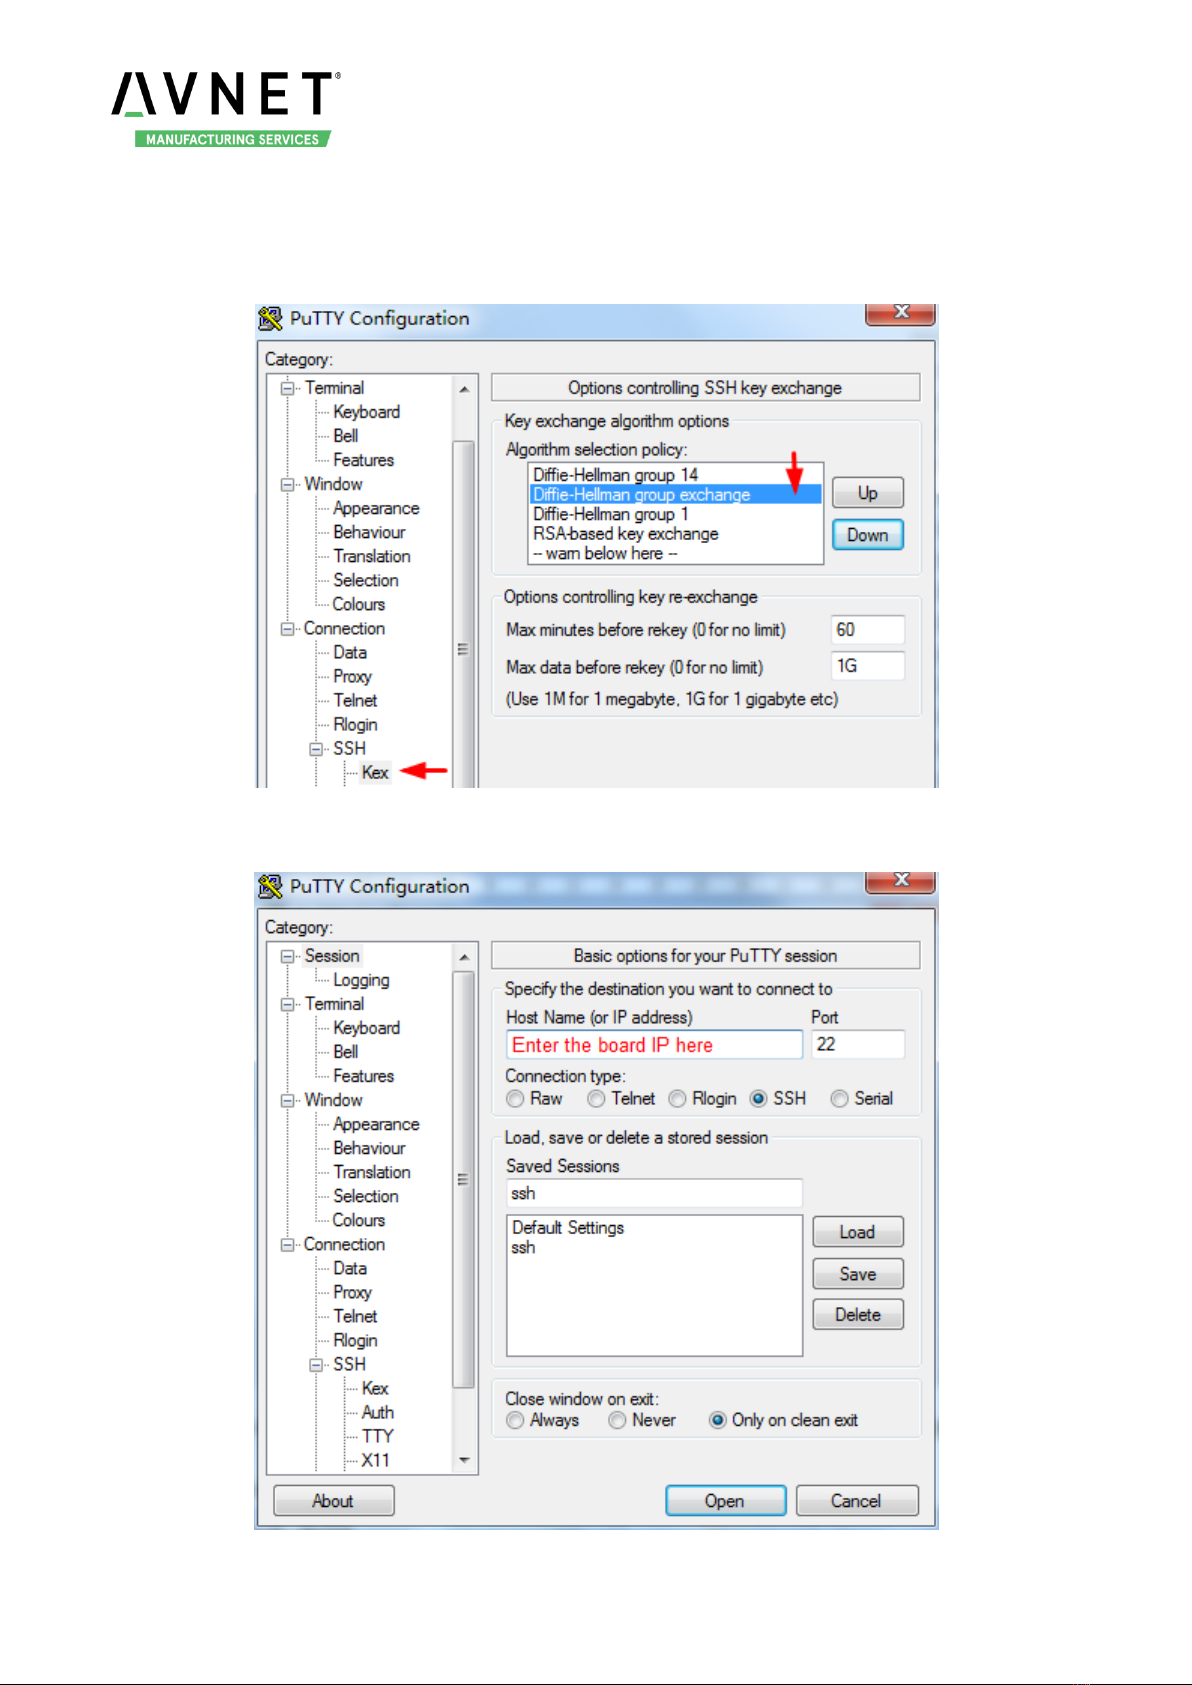Click Open to start connection
Screen dimensions: 1192x1685
point(725,1501)
